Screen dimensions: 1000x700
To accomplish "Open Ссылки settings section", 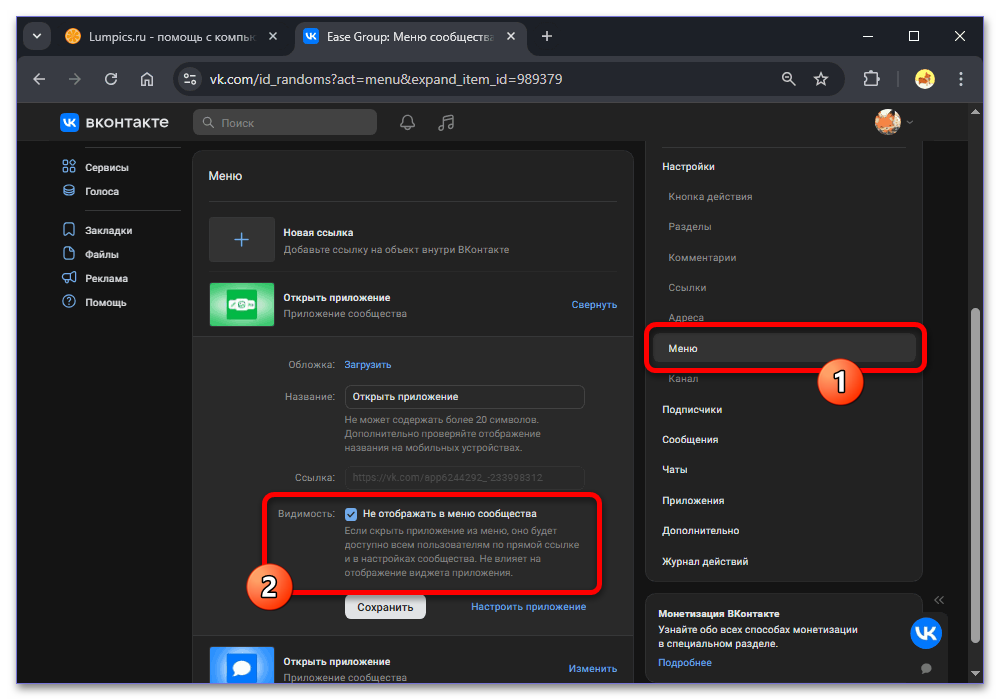I will [x=687, y=288].
